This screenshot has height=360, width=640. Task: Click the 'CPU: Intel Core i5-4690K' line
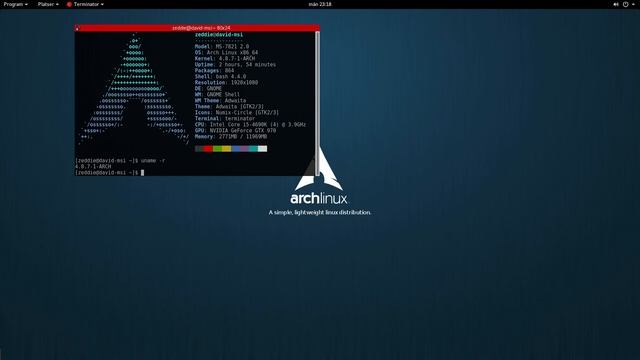click(x=250, y=124)
